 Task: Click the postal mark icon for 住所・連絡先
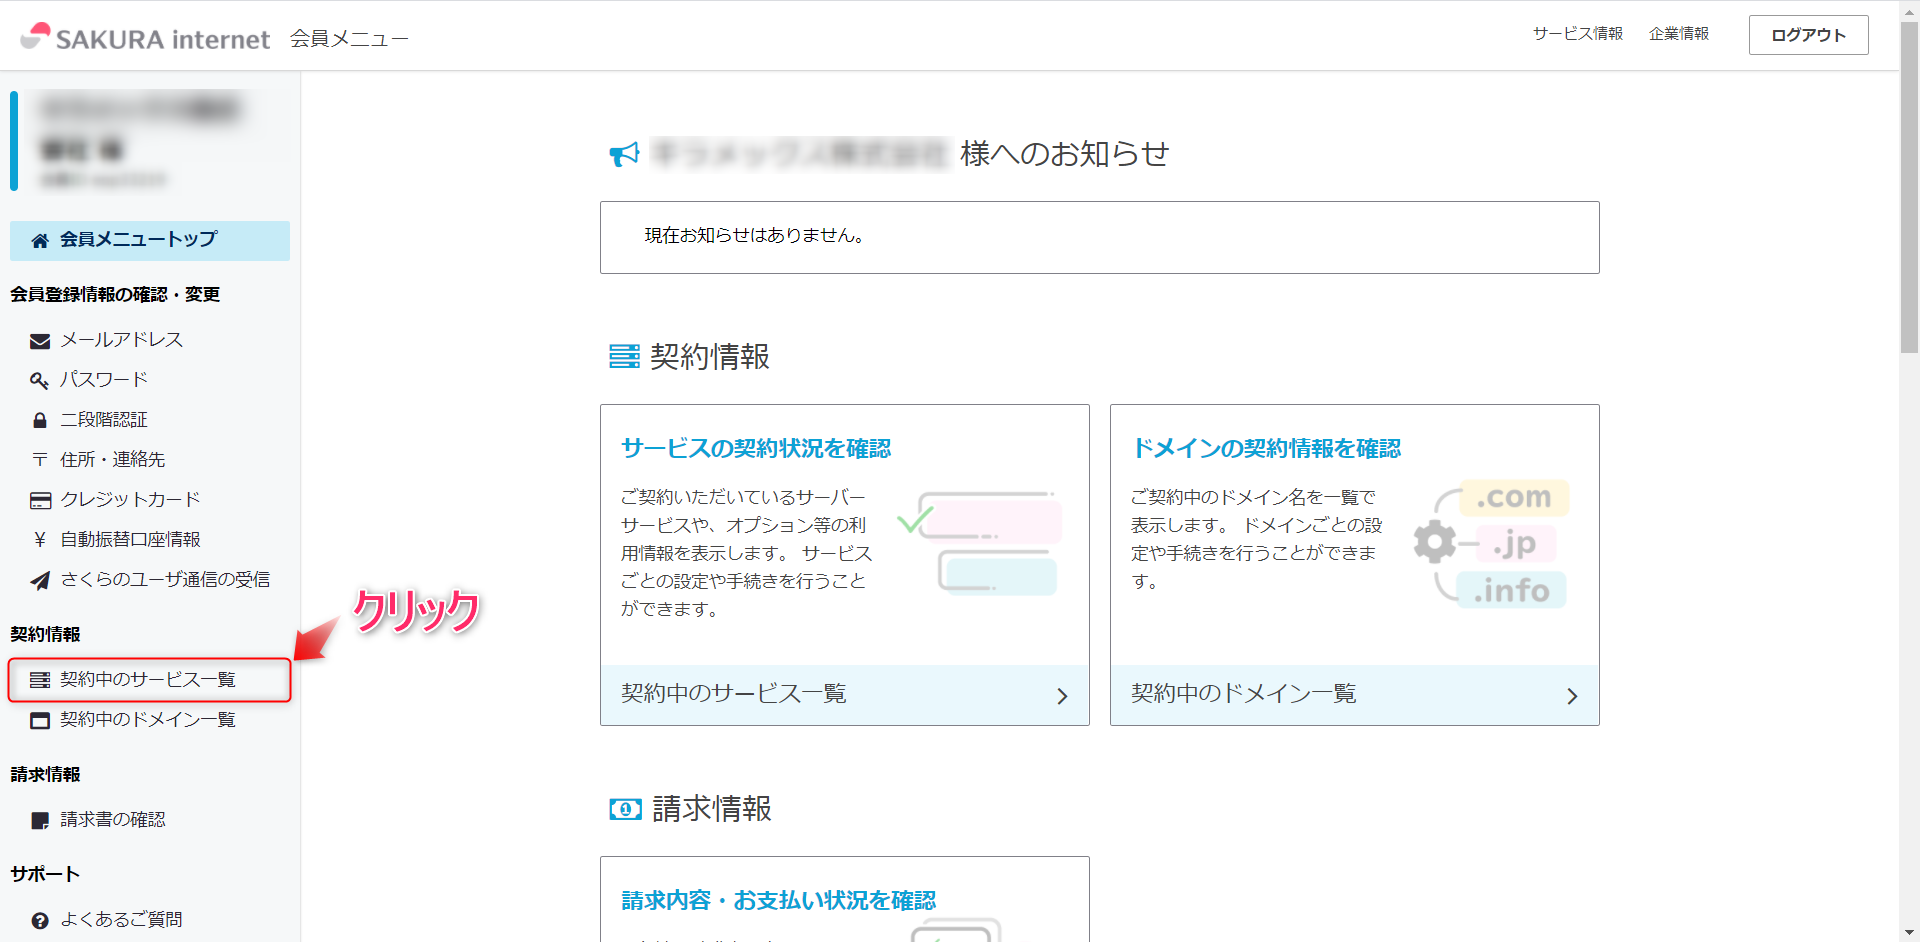[x=40, y=460]
